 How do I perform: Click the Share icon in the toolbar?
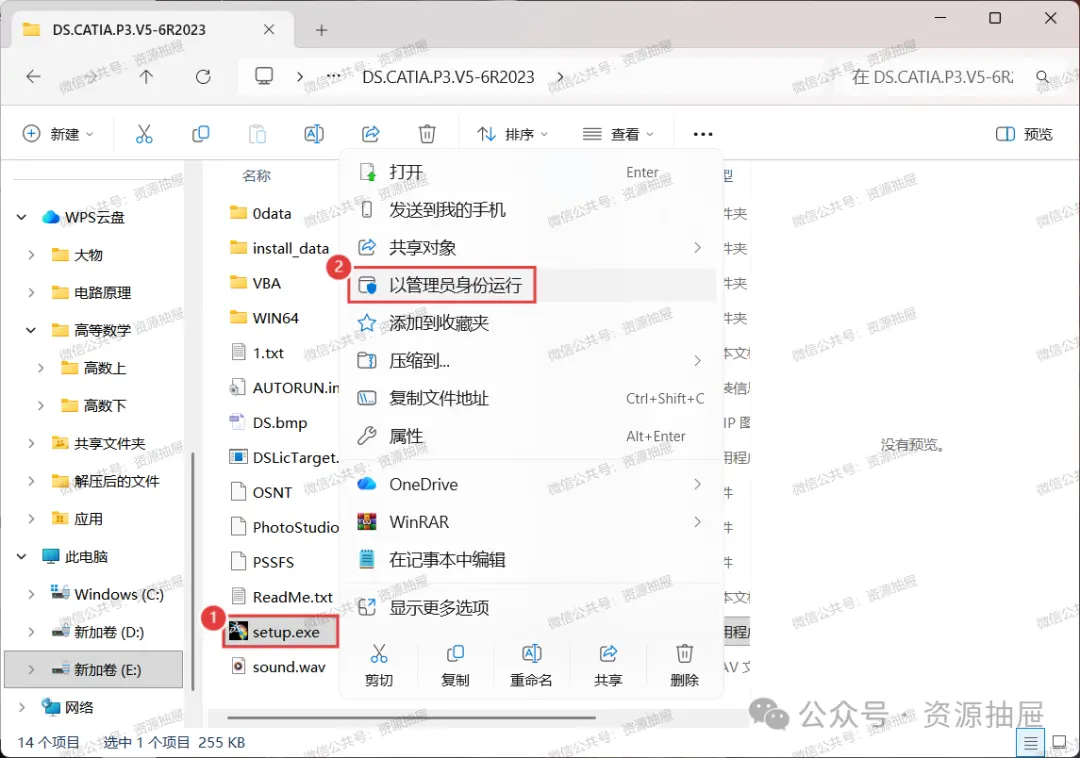coord(371,134)
